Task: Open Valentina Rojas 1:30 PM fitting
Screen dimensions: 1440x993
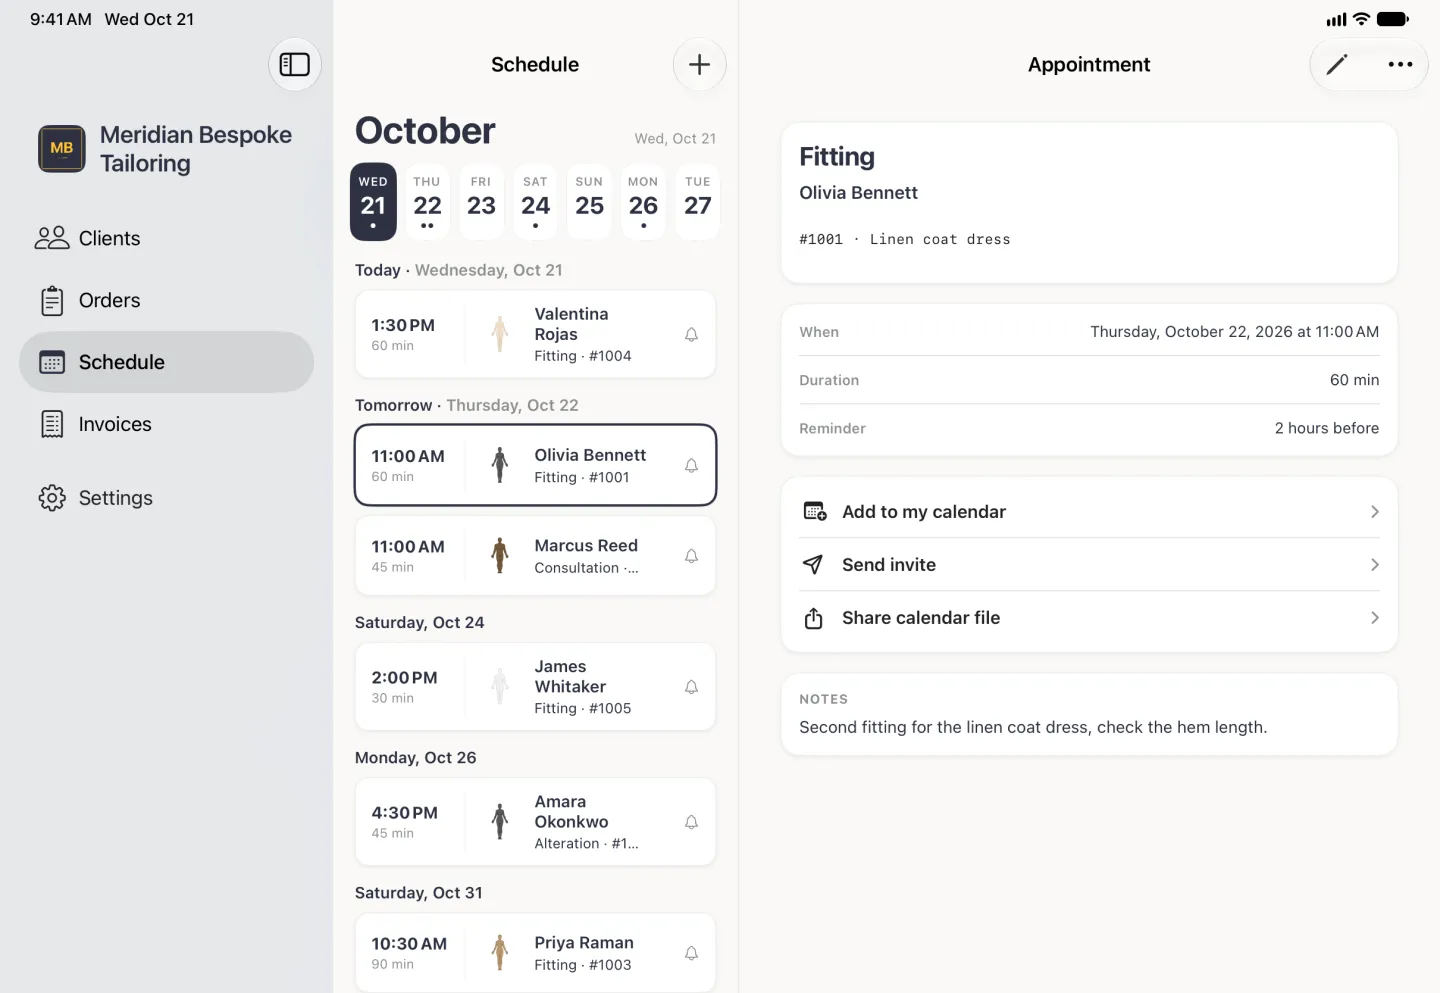Action: 535,335
